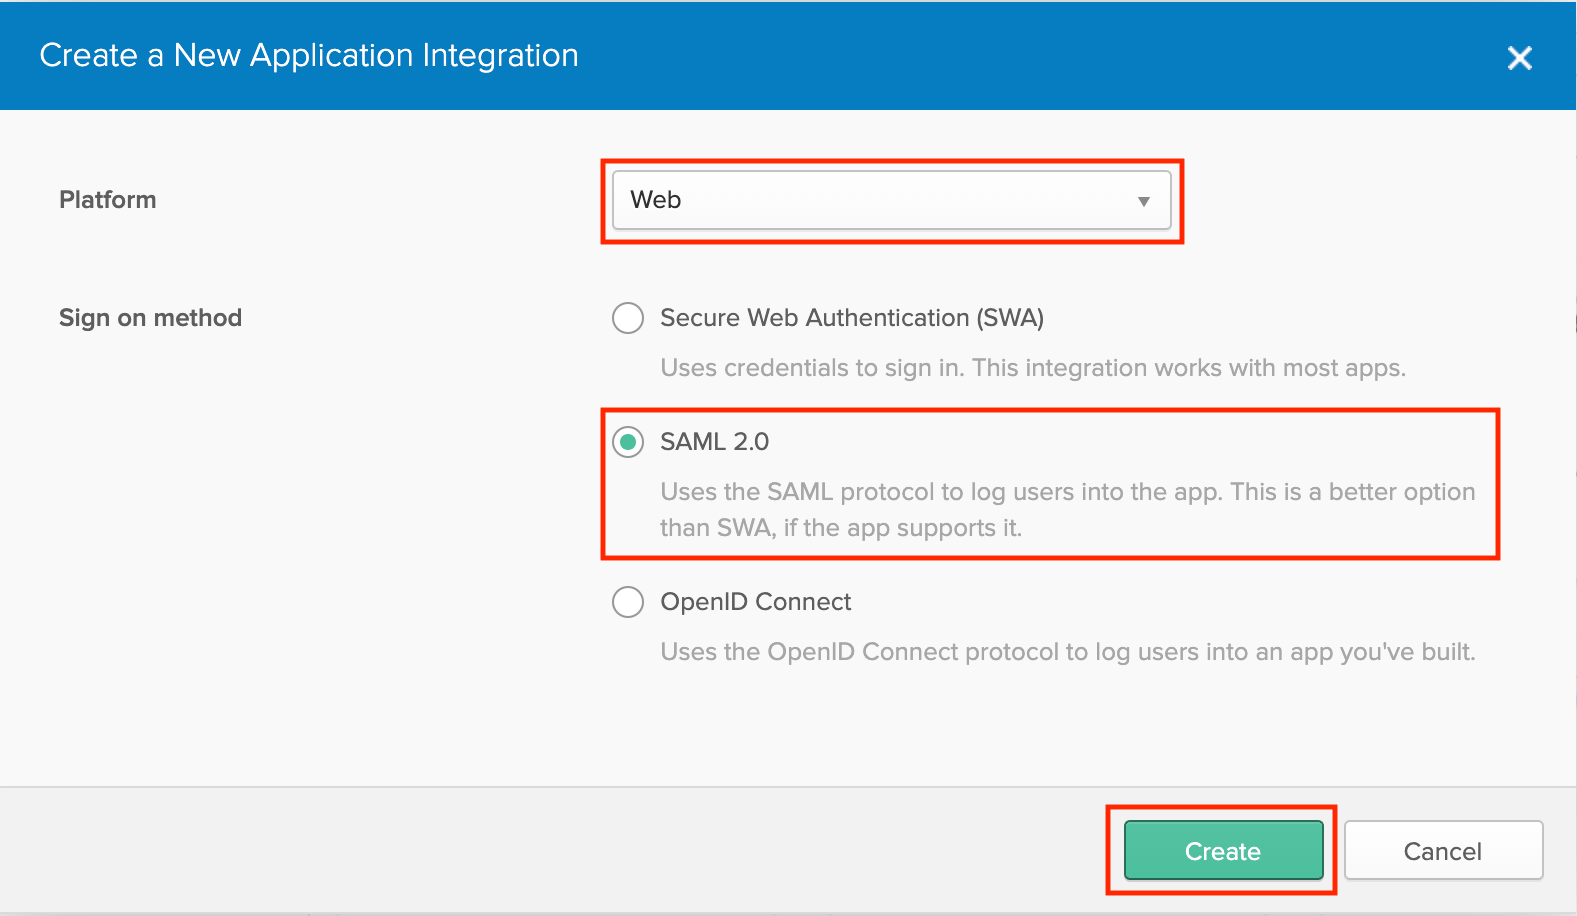Click the 'Sign on method' field label

150,318
